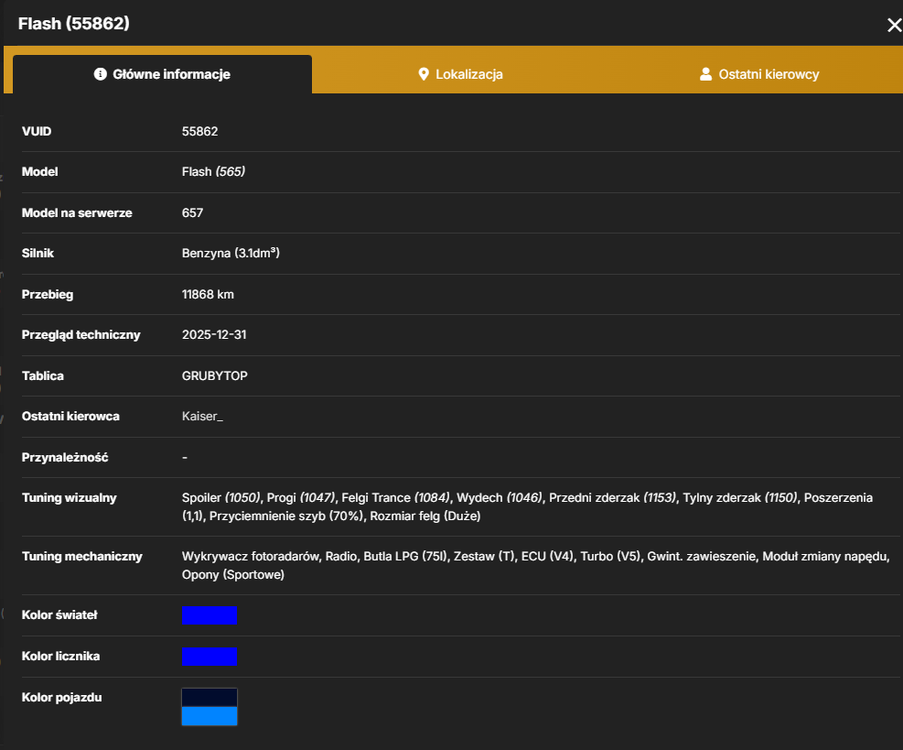903x750 pixels.
Task: Click the engine value Benzyna (3.1dm³)
Action: click(x=230, y=253)
